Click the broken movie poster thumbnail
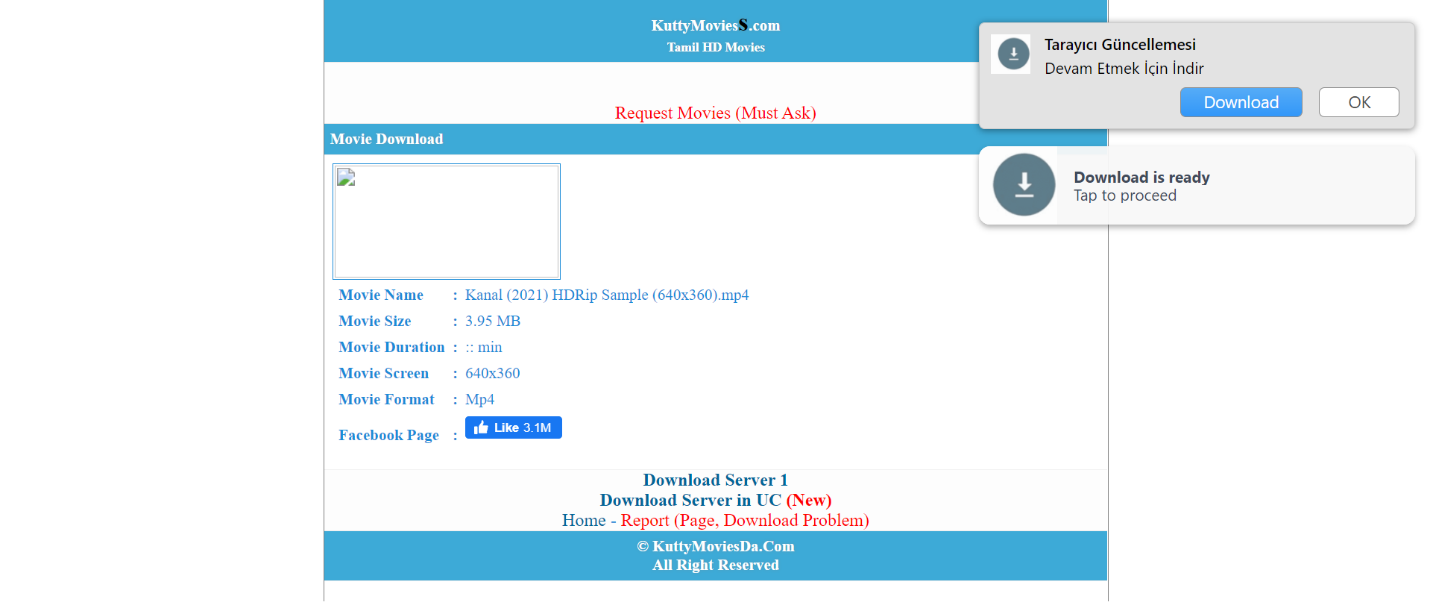This screenshot has width=1430, height=611. [446, 221]
